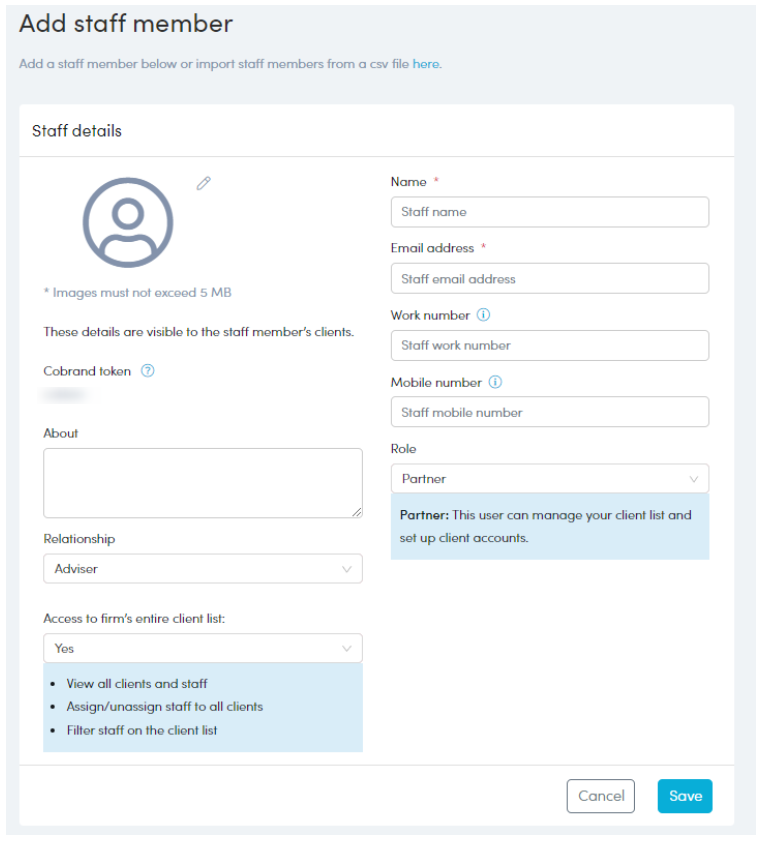This screenshot has height=843, width=763.
Task: Click the Save button
Action: coord(685,796)
